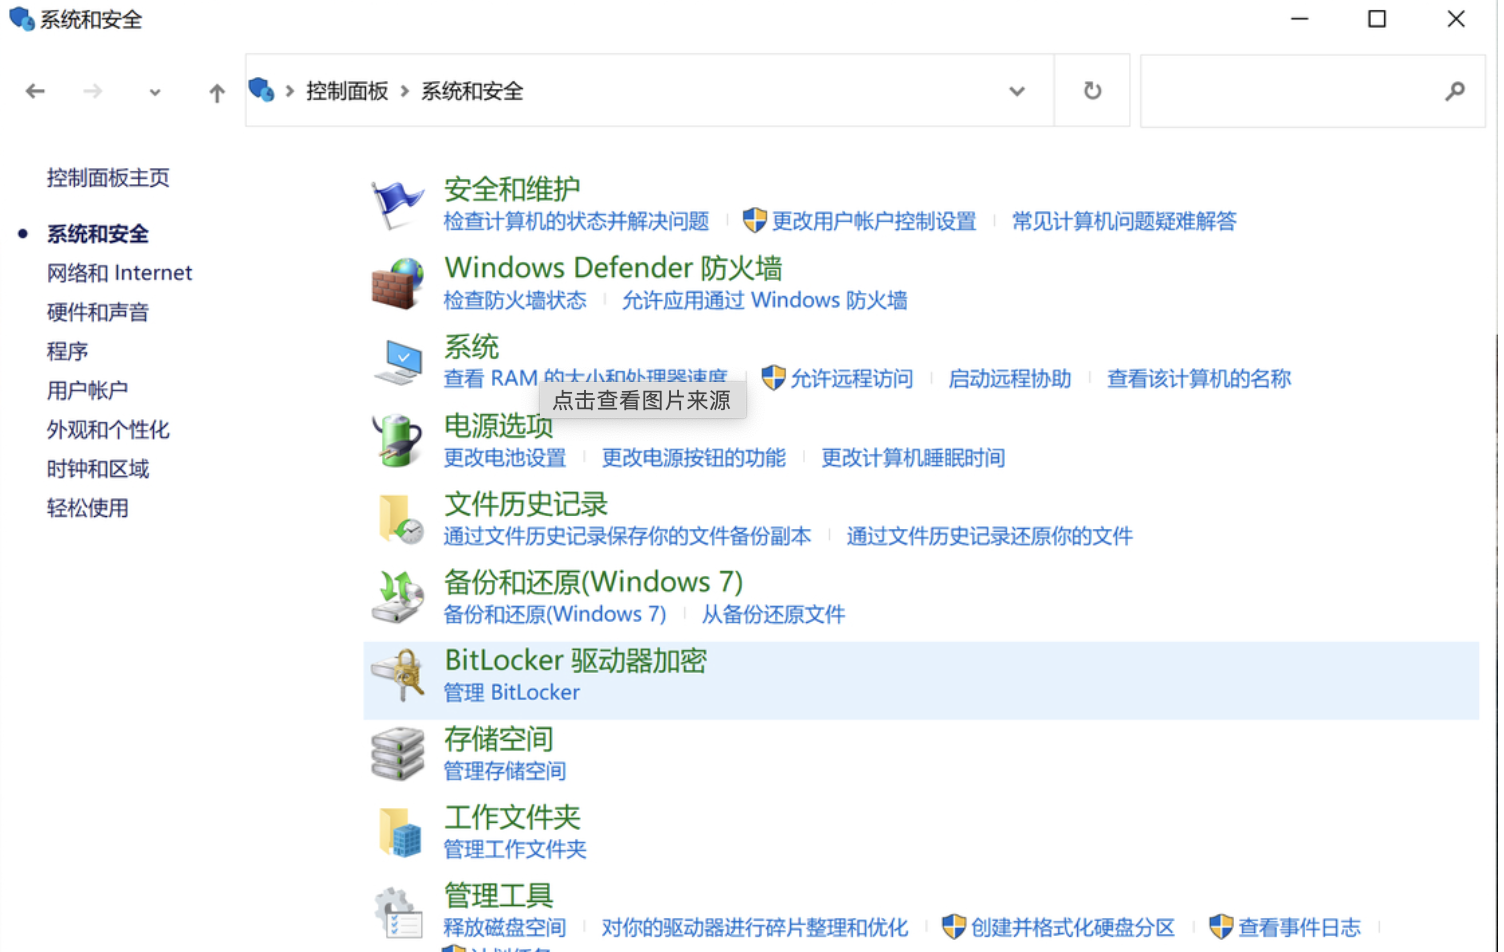
Task: Select 外观和个性化 in the sidebar
Action: 108,430
